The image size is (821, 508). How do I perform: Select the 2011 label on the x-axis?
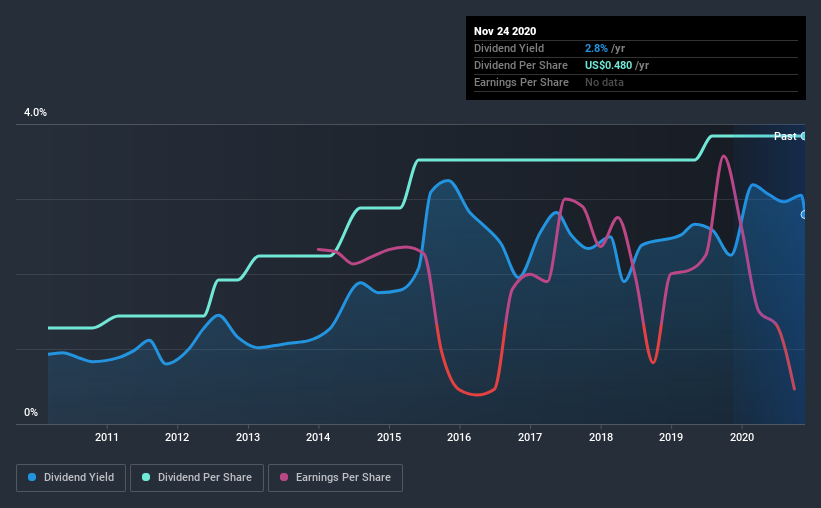[x=107, y=437]
